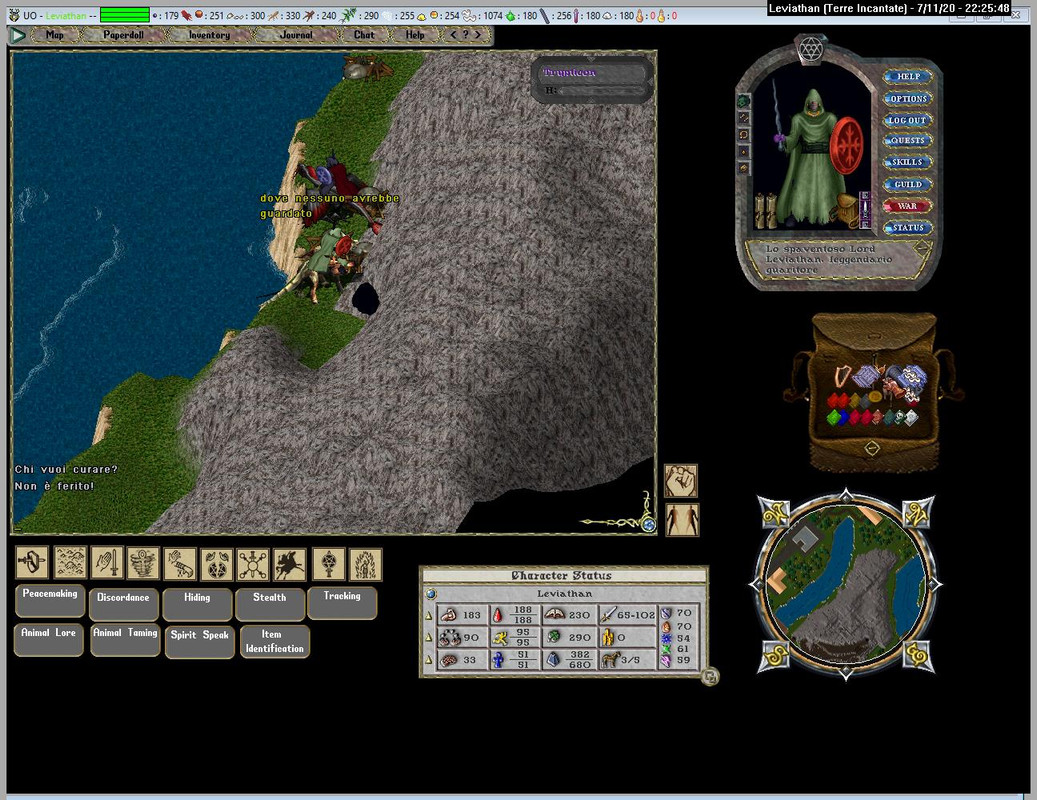Activate the hand and sword hotbar icon
1037x800 pixels.
point(107,563)
